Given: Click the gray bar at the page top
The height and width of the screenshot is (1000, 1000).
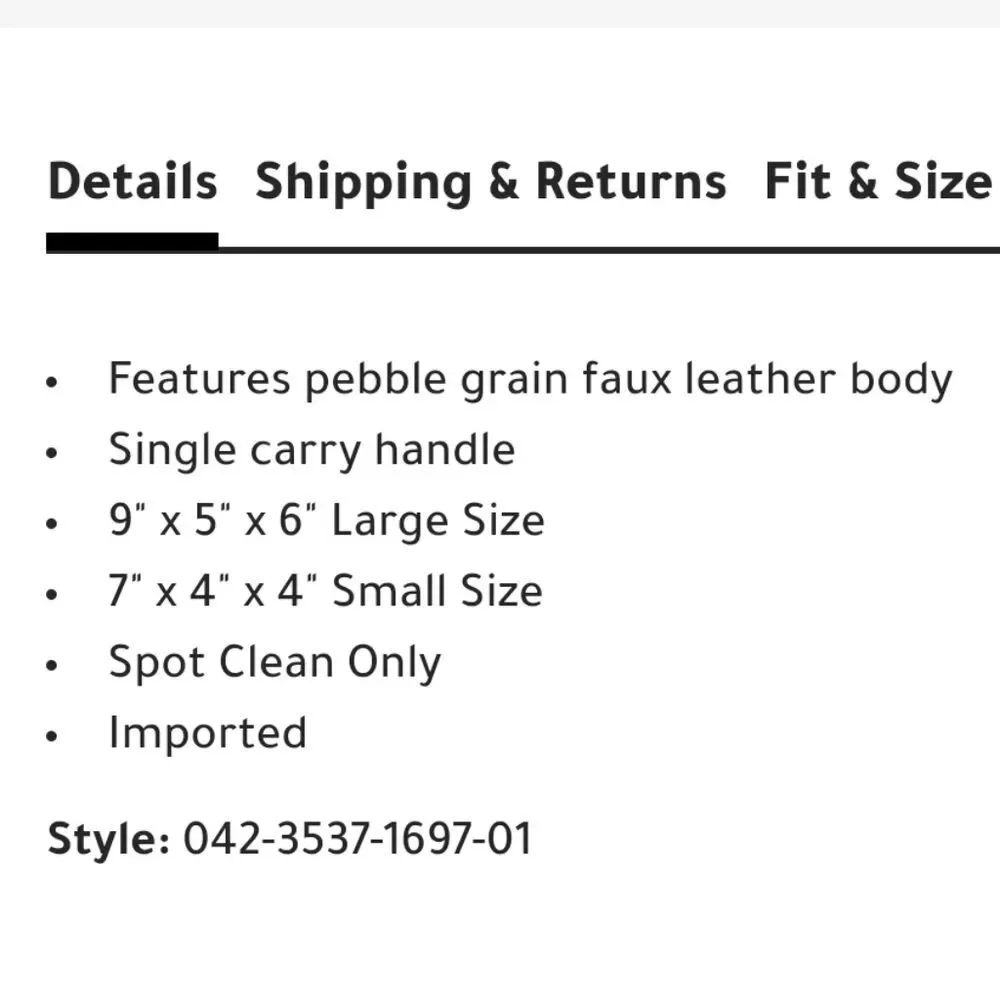Looking at the screenshot, I should tap(500, 13).
